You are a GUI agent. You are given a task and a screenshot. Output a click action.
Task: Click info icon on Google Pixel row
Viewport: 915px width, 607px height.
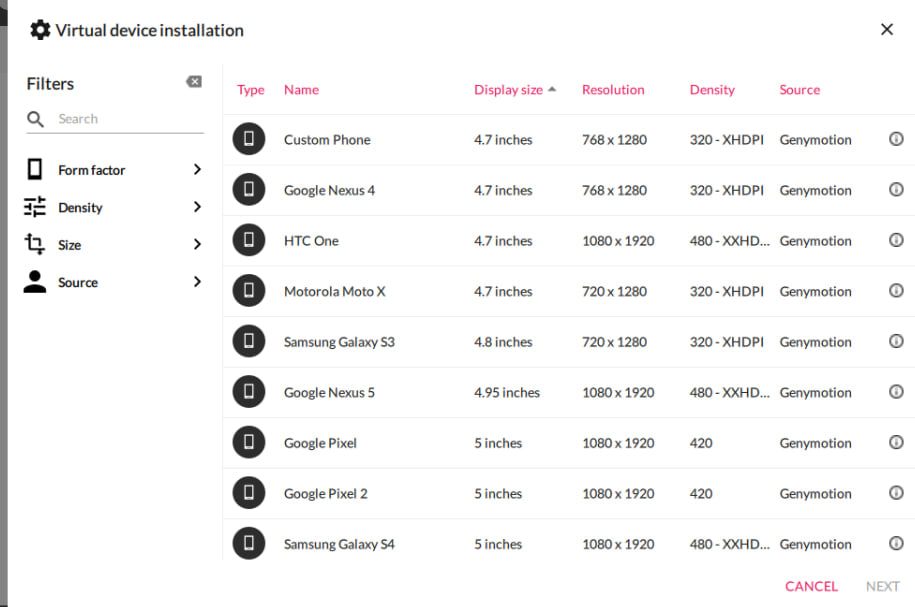[x=896, y=443]
